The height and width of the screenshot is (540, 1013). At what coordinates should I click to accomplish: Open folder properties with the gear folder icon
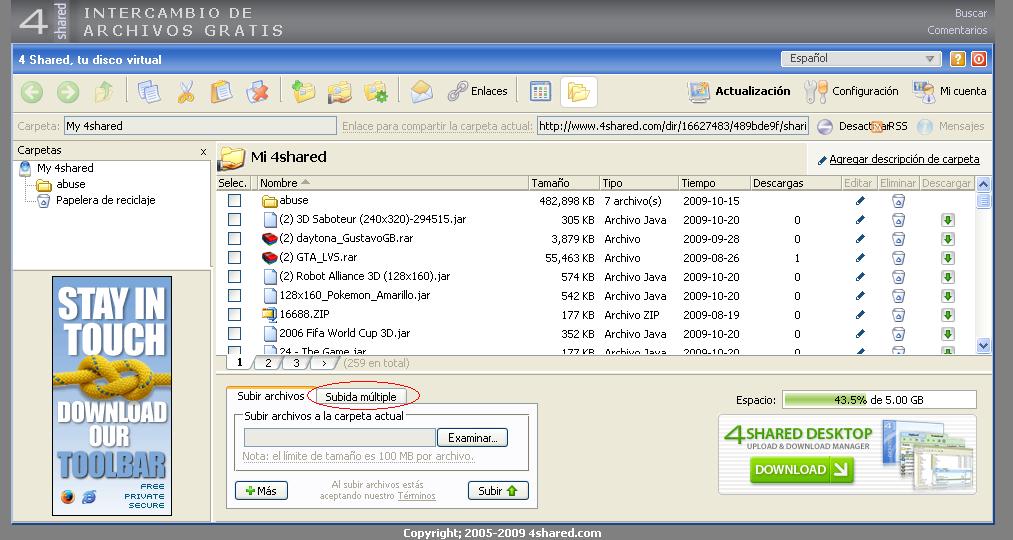pyautogui.click(x=375, y=92)
